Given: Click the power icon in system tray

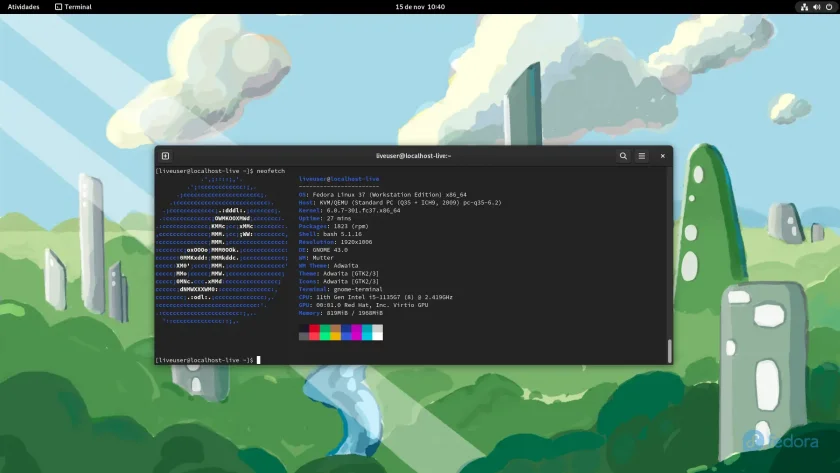Looking at the screenshot, I should coord(829,7).
